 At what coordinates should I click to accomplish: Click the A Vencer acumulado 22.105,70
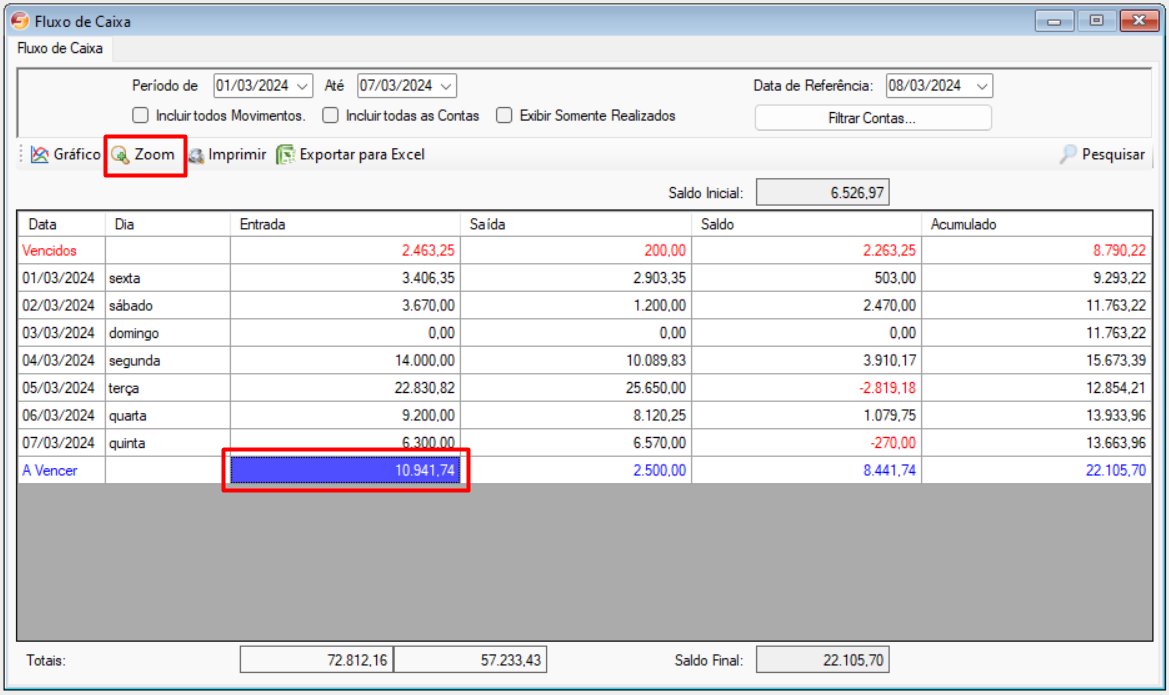point(1037,471)
